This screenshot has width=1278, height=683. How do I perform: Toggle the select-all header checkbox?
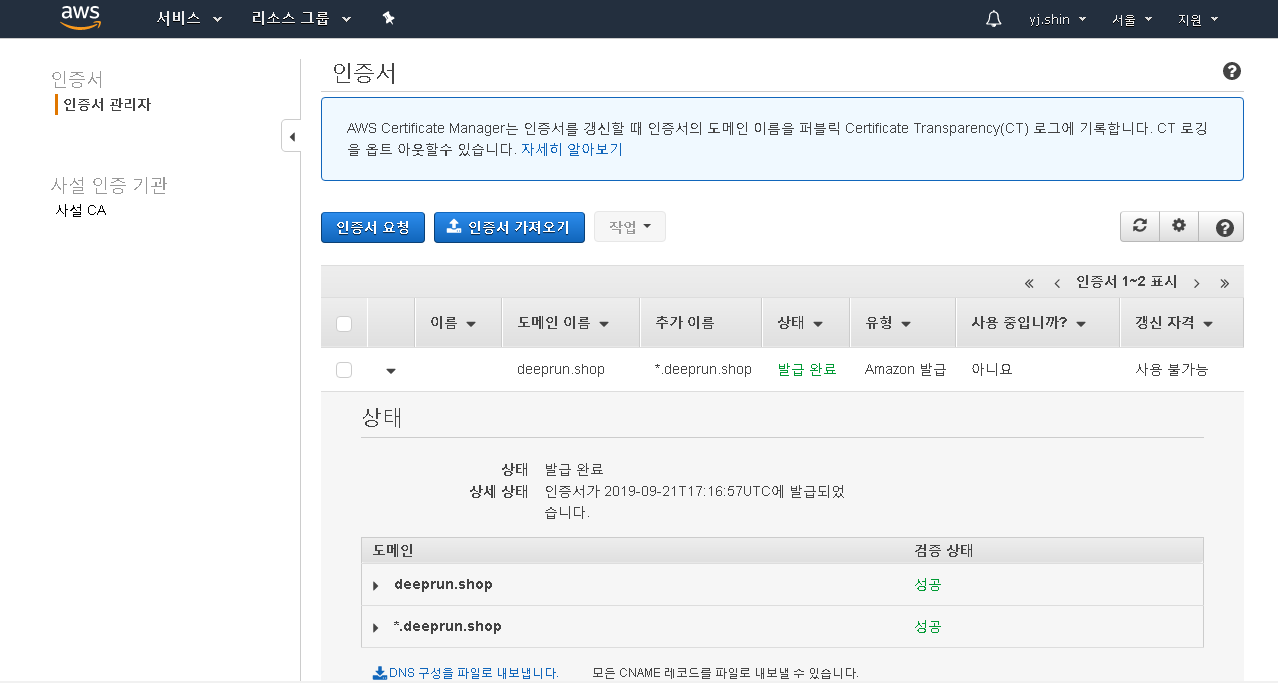(x=344, y=323)
